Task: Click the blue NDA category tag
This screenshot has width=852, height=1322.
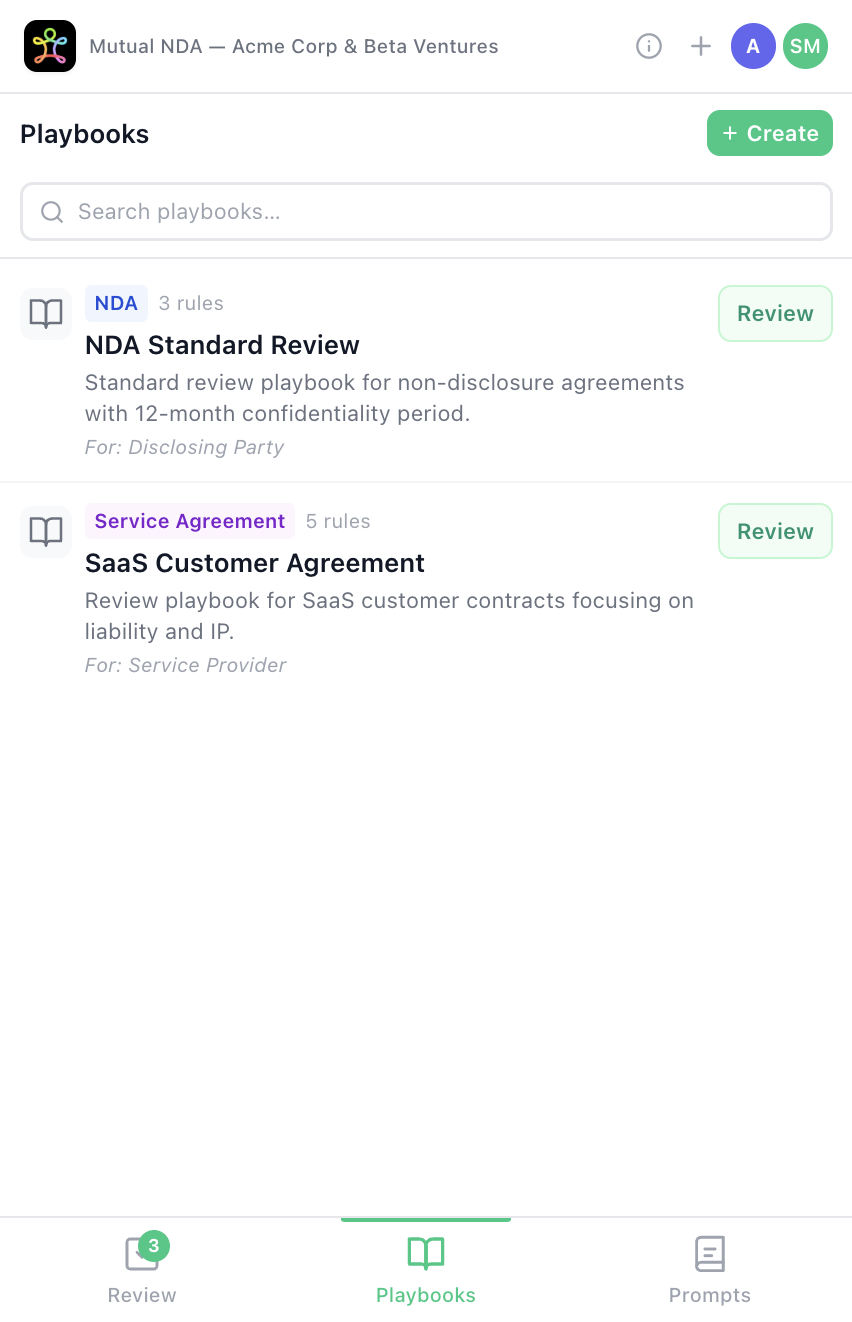Action: 116,303
